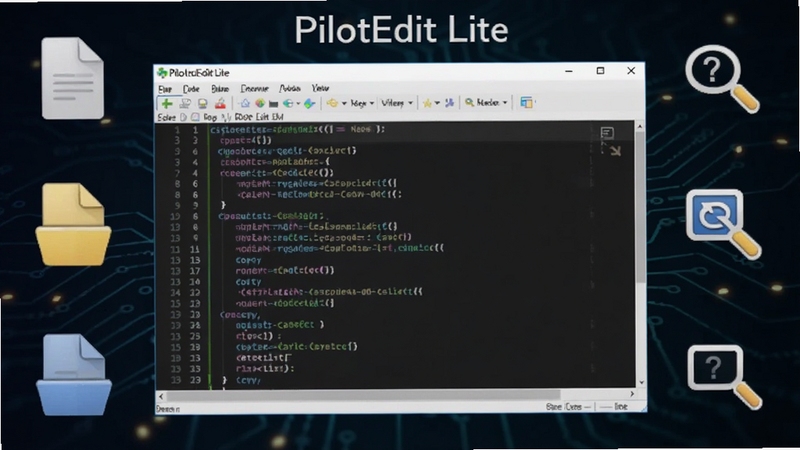
Task: Maximize the PilotEdit Lite window
Action: [x=600, y=71]
